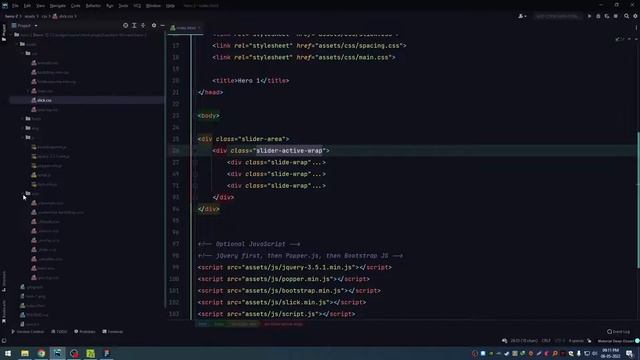Viewport: 640px width, 360px height.
Task: Open the Version Control tool window
Action: pos(27,331)
